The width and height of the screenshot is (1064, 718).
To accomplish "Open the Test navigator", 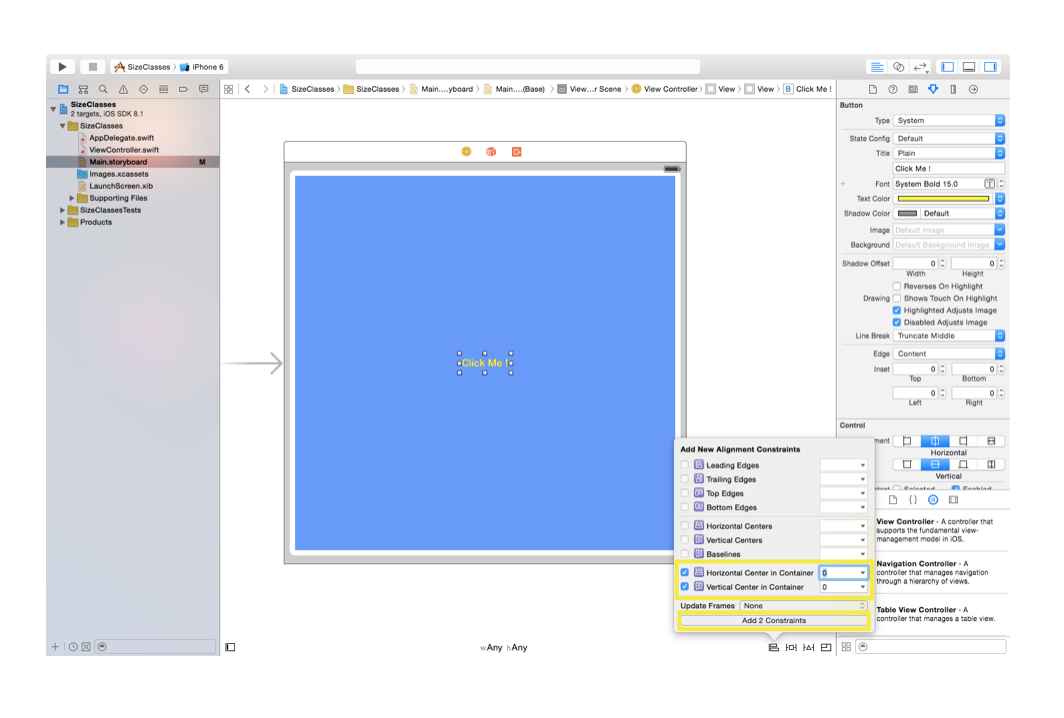I will click(143, 90).
